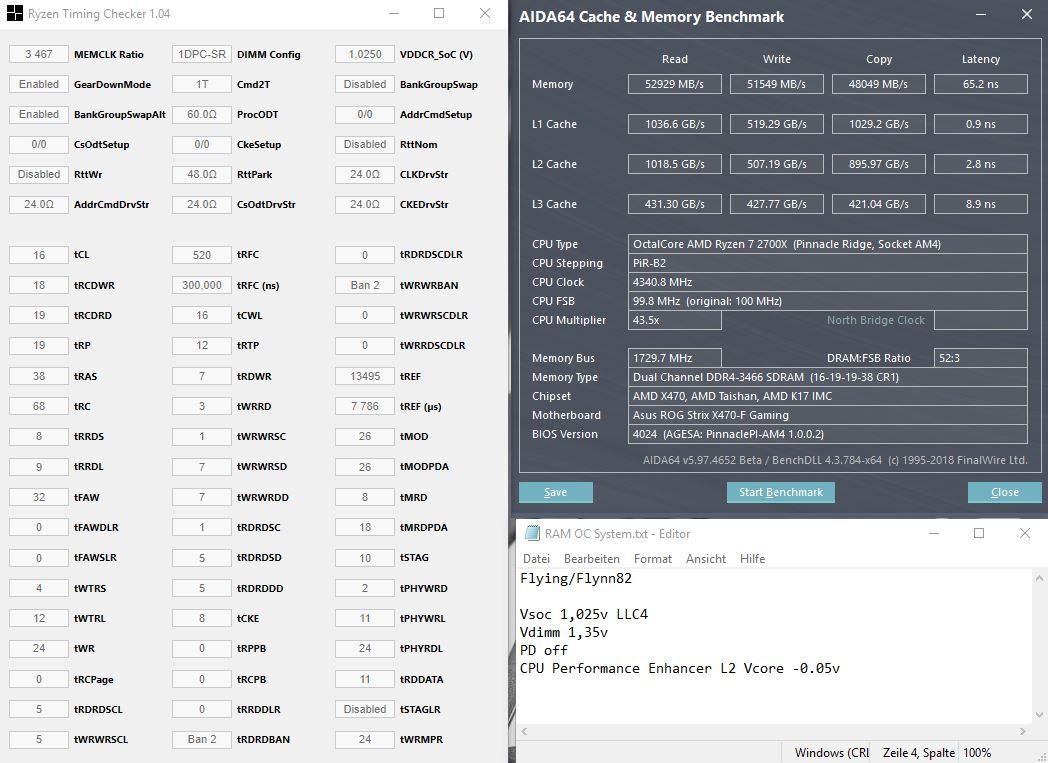The image size is (1048, 763).
Task: Click the GearDownMode Enabled field
Action: (39, 84)
